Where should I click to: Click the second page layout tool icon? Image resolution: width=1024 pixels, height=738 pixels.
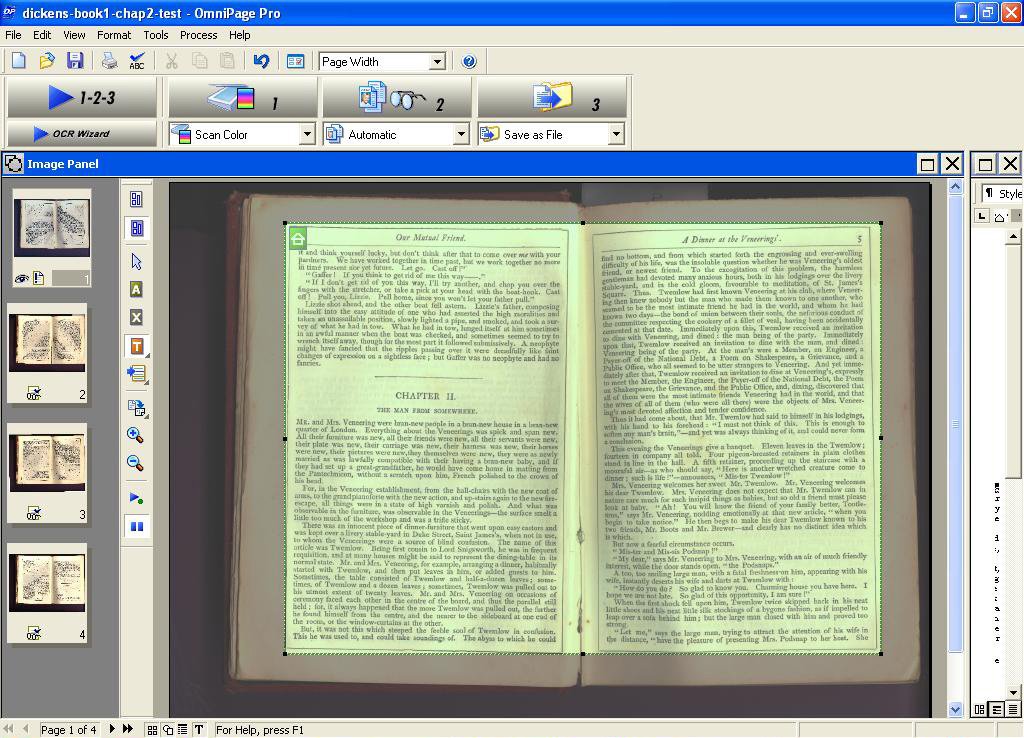click(x=136, y=228)
